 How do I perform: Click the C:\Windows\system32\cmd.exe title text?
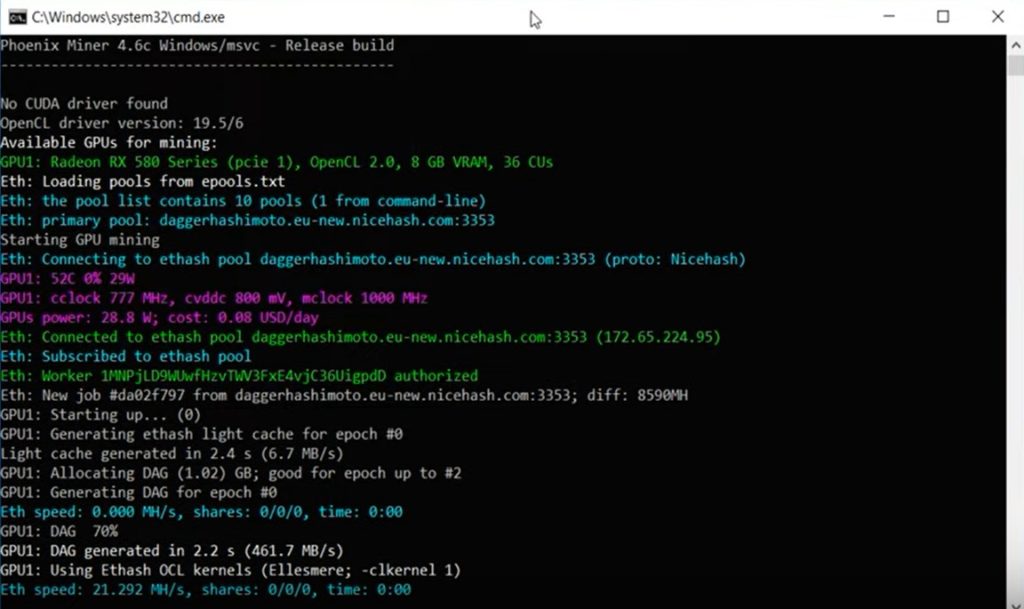tap(128, 17)
